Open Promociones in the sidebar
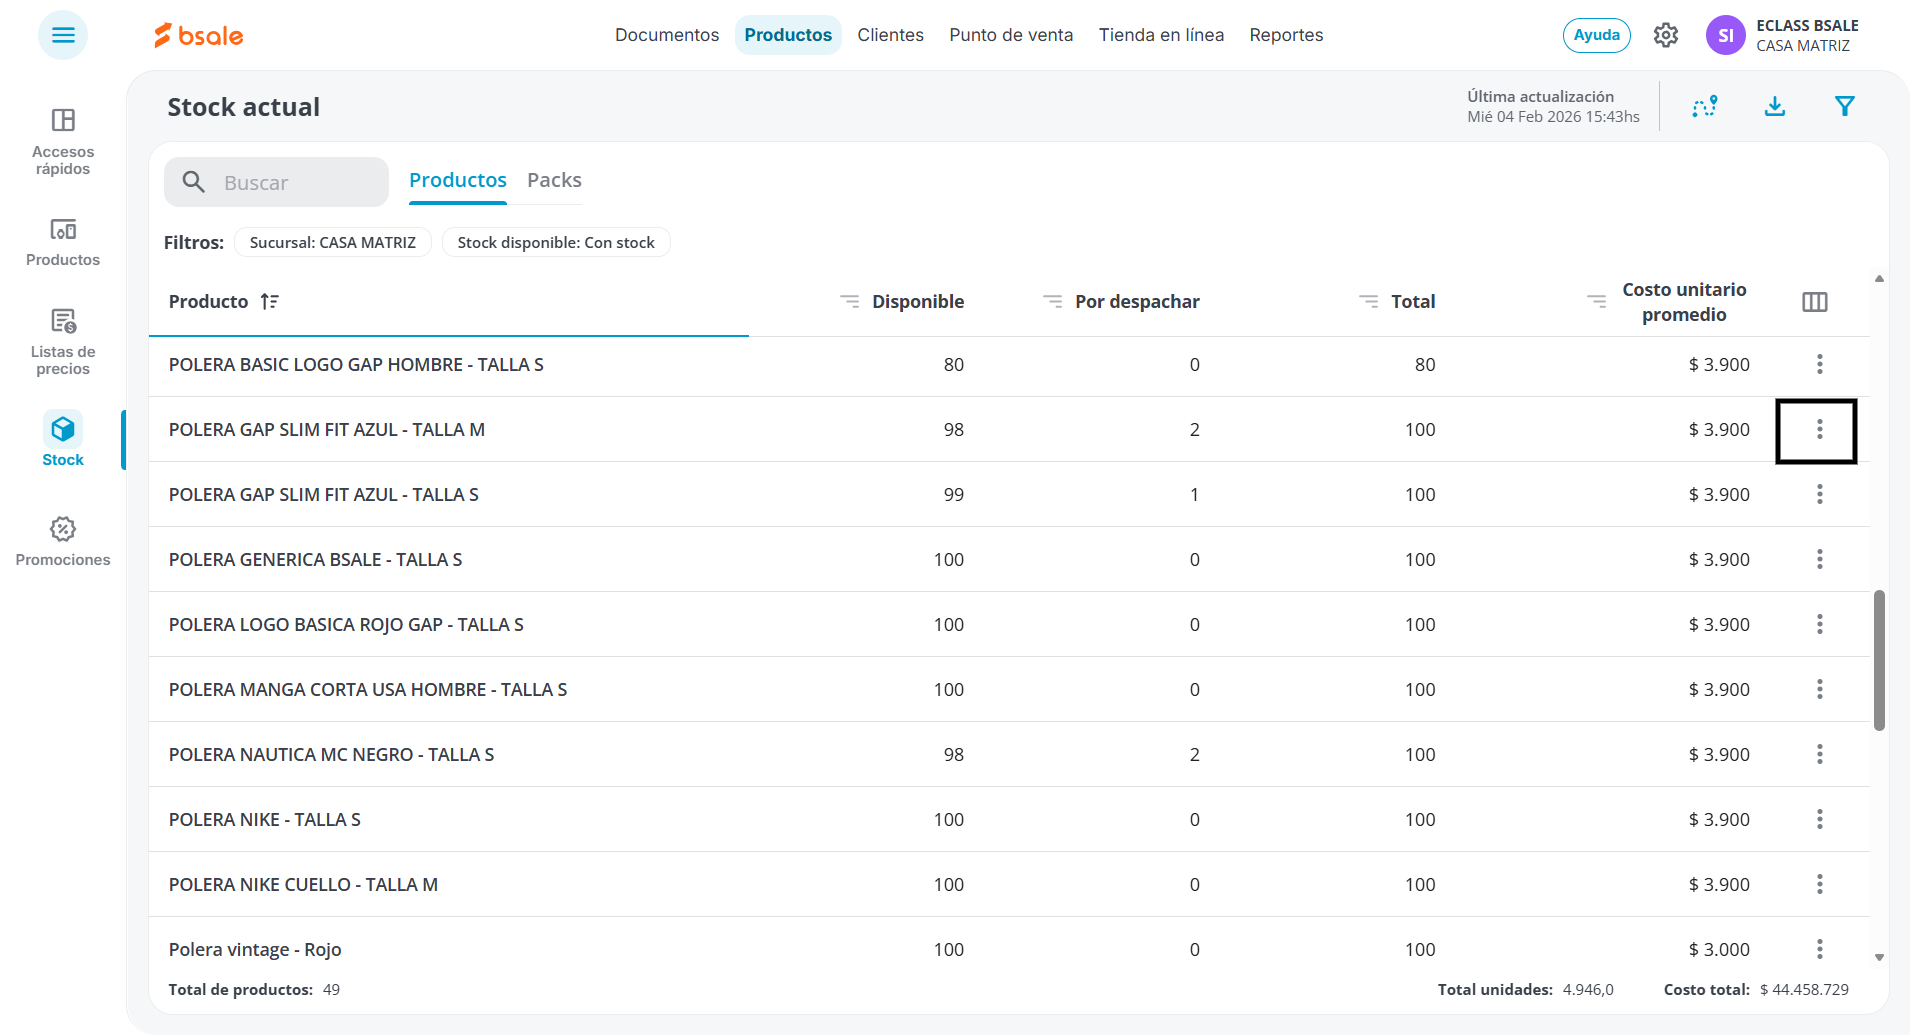The width and height of the screenshot is (1910, 1035). pyautogui.click(x=63, y=541)
